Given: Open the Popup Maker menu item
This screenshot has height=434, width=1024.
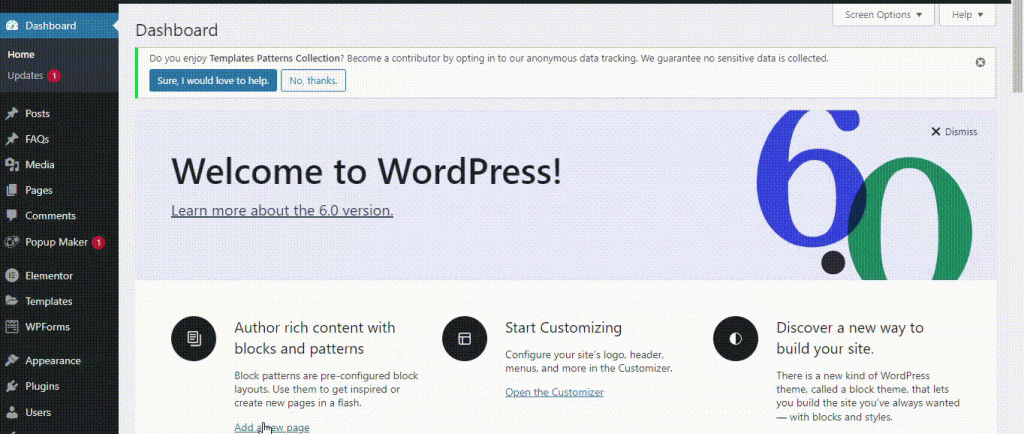Looking at the screenshot, I should click(55, 242).
